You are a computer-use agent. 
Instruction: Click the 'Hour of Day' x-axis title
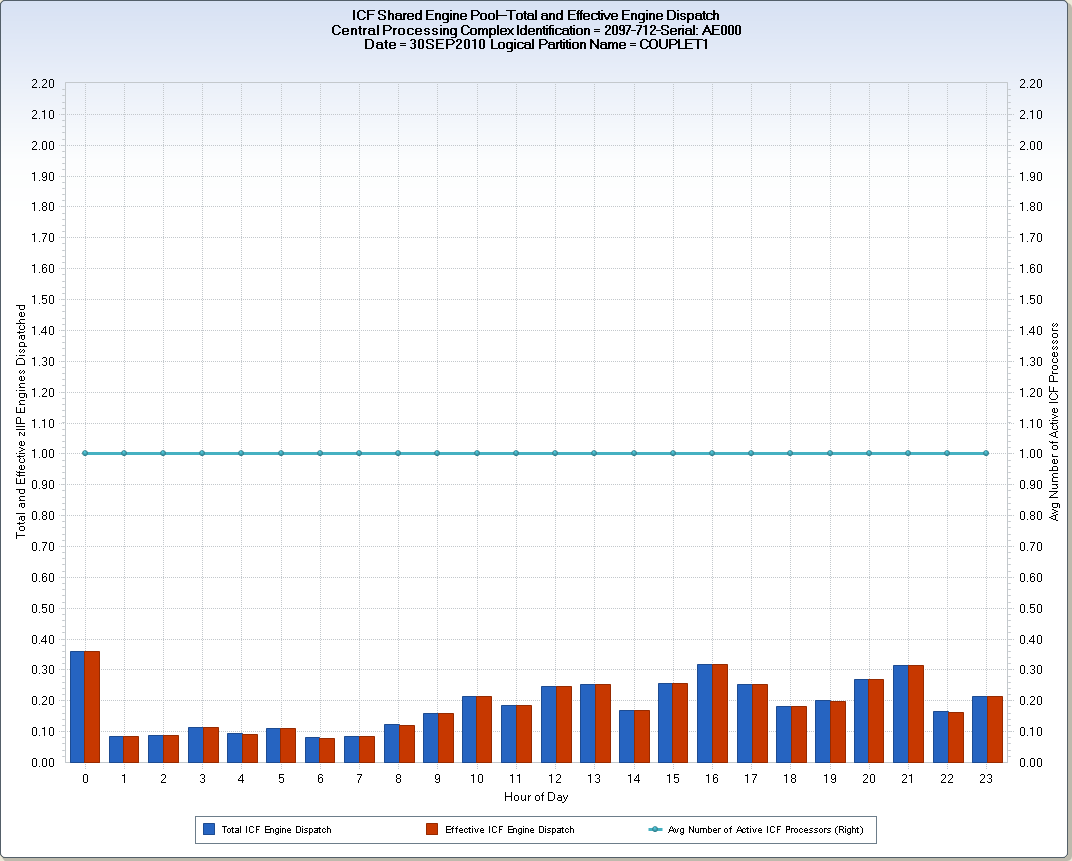click(536, 797)
